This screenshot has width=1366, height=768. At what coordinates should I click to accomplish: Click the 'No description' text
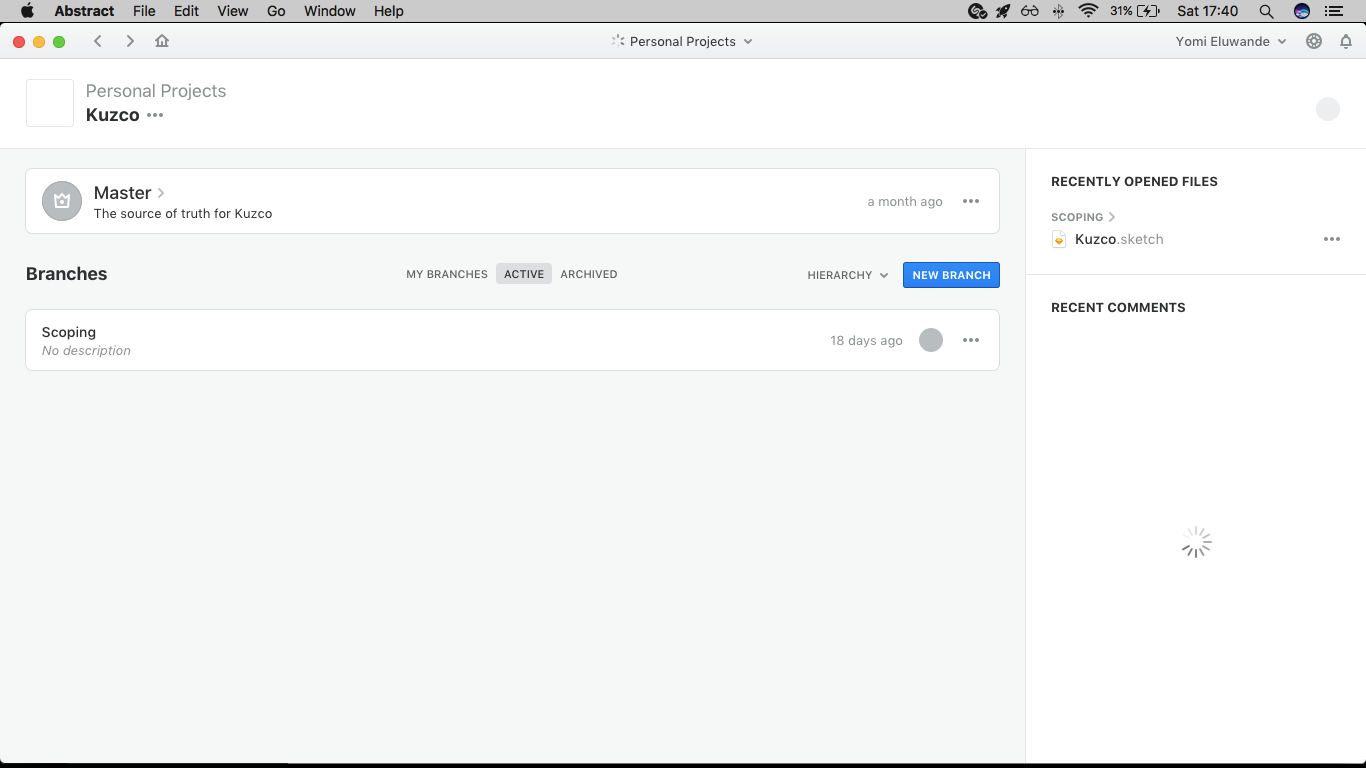(86, 351)
